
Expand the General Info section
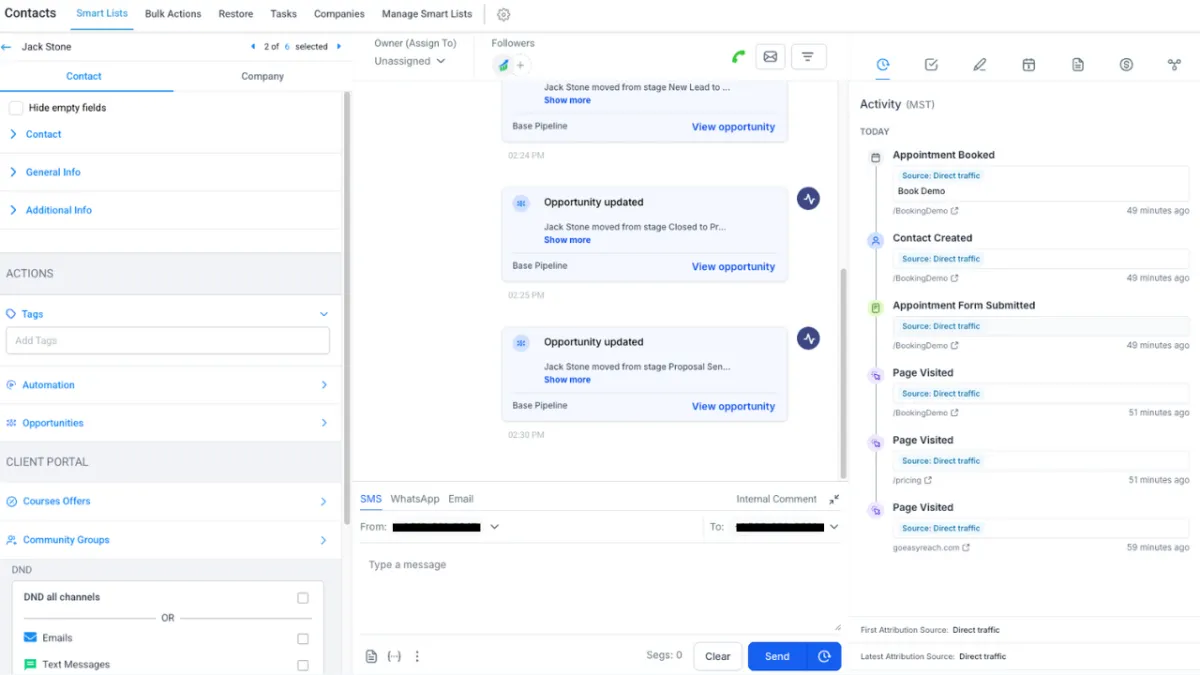click(53, 172)
